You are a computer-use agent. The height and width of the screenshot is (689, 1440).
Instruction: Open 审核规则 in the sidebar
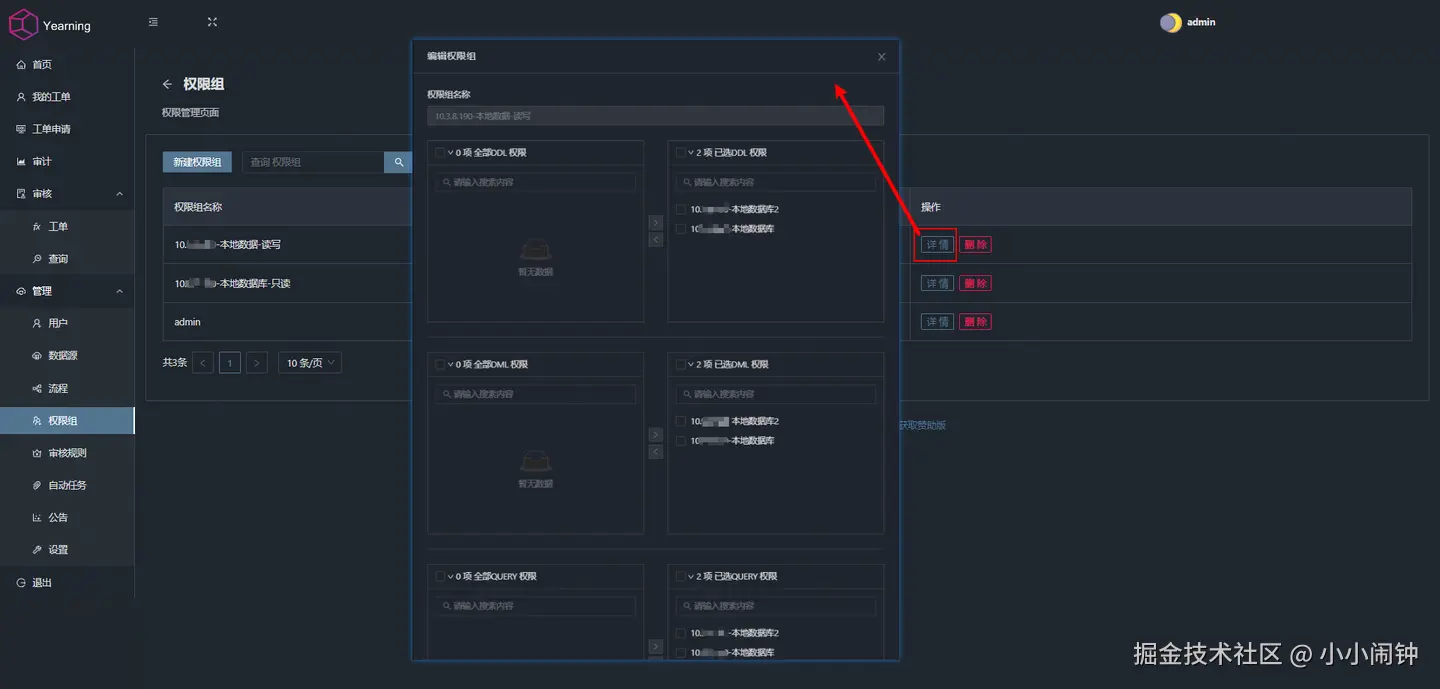[x=67, y=453]
